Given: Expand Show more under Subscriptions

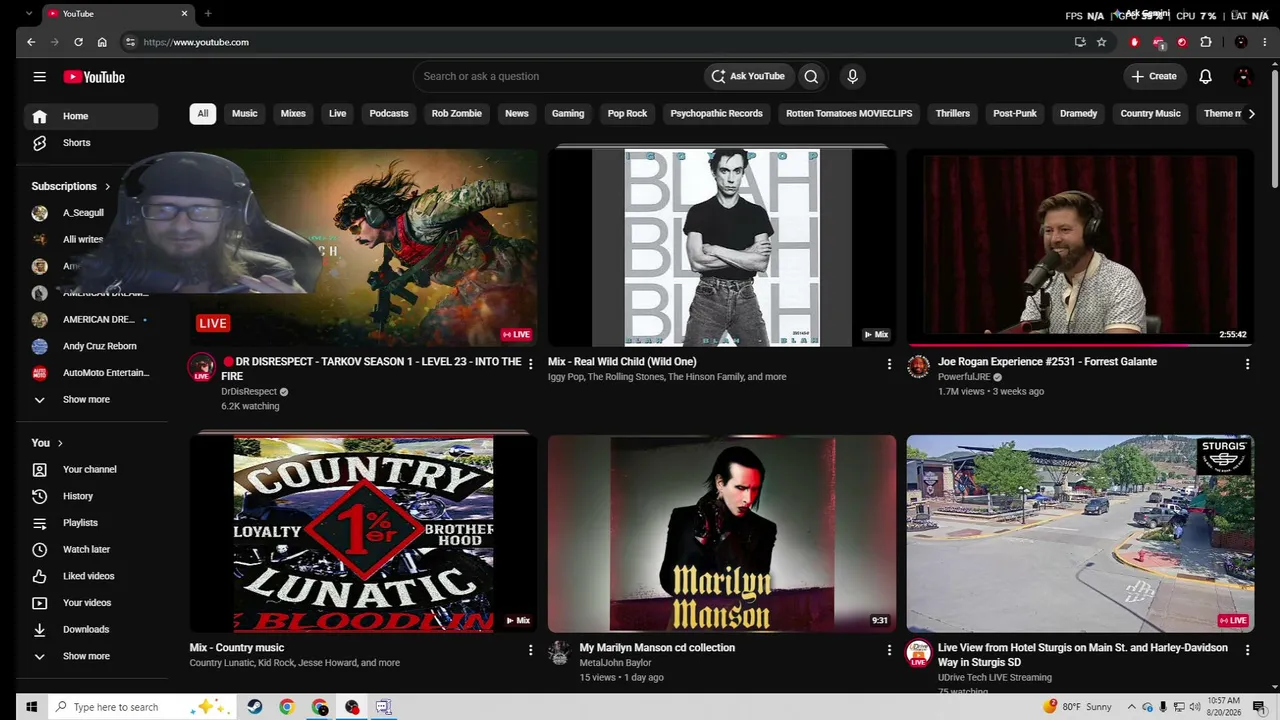Looking at the screenshot, I should pos(90,400).
